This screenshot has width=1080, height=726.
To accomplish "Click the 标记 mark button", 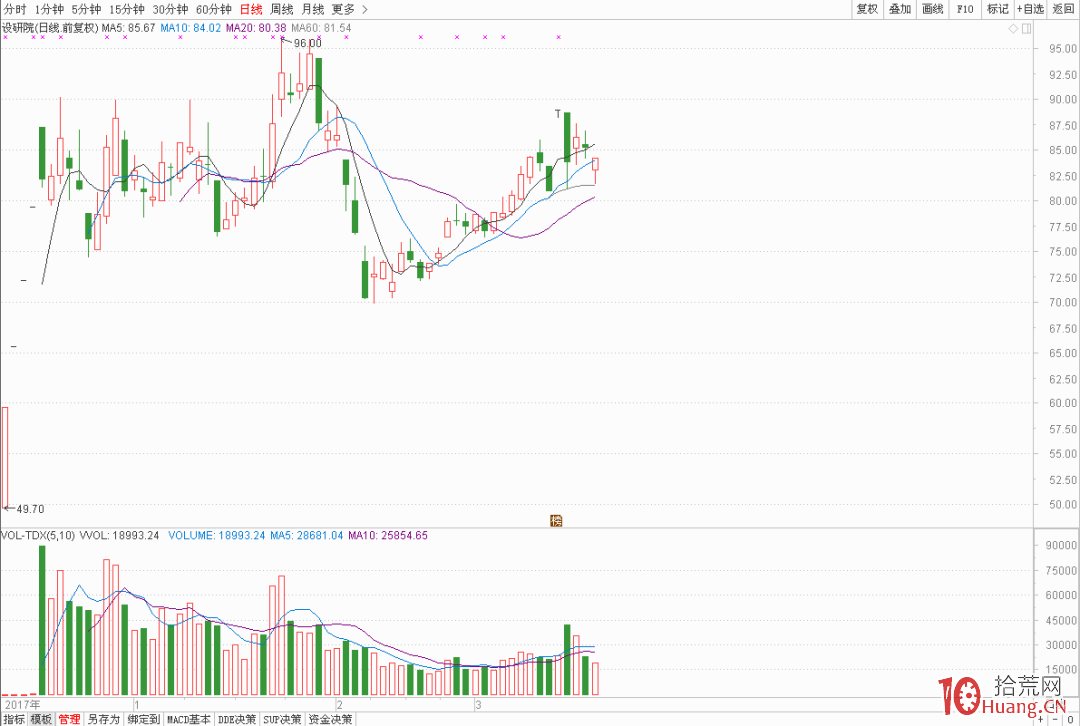I will pyautogui.click(x=997, y=9).
